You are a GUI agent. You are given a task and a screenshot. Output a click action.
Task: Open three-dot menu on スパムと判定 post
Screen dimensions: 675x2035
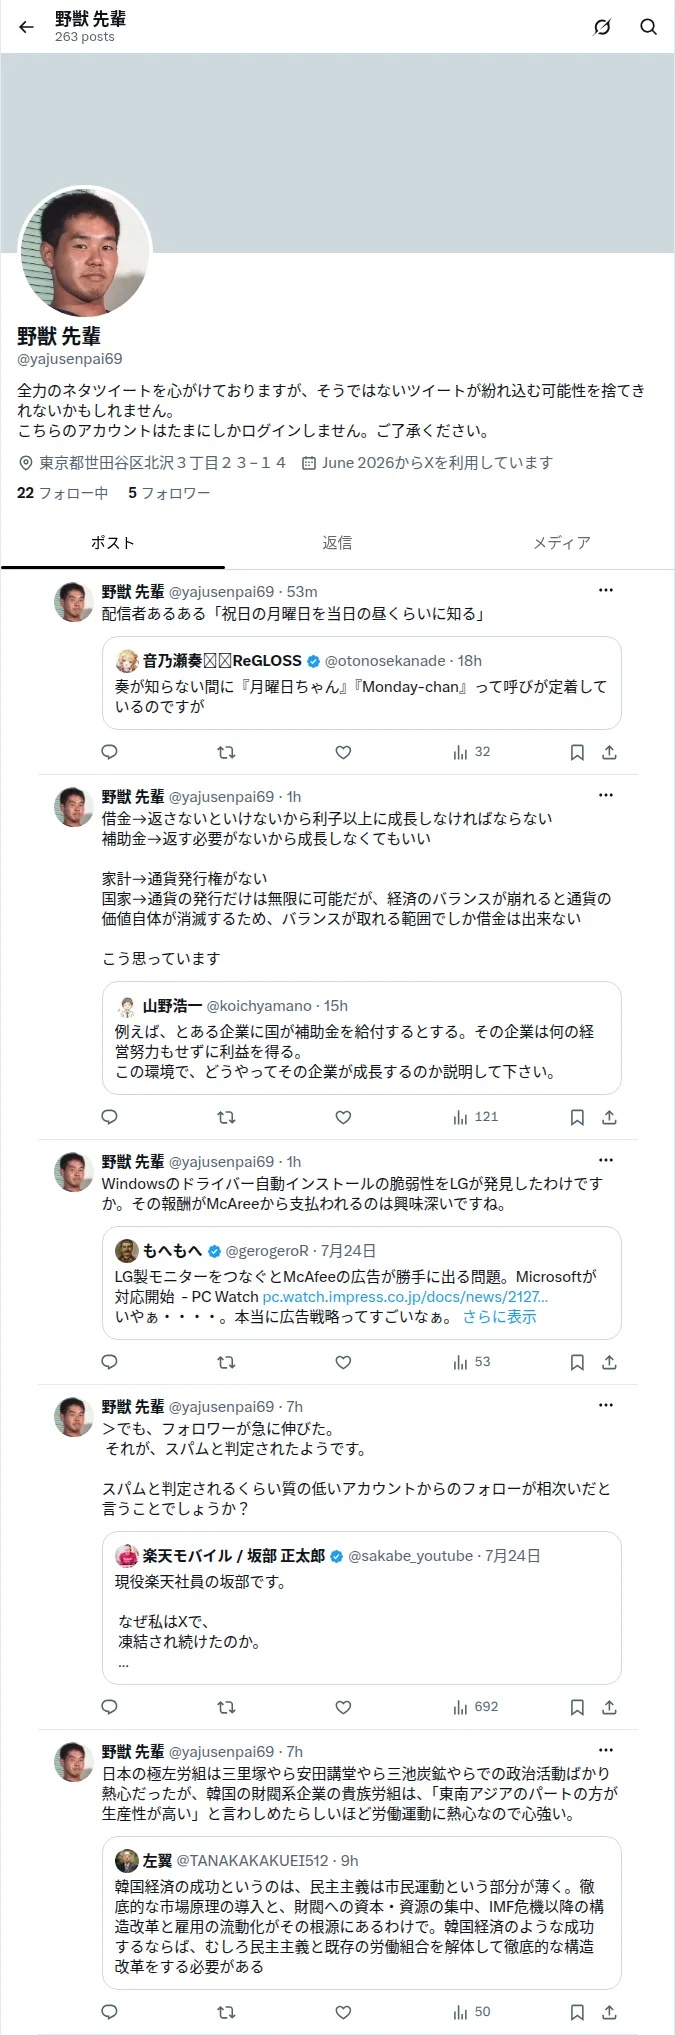(606, 1405)
